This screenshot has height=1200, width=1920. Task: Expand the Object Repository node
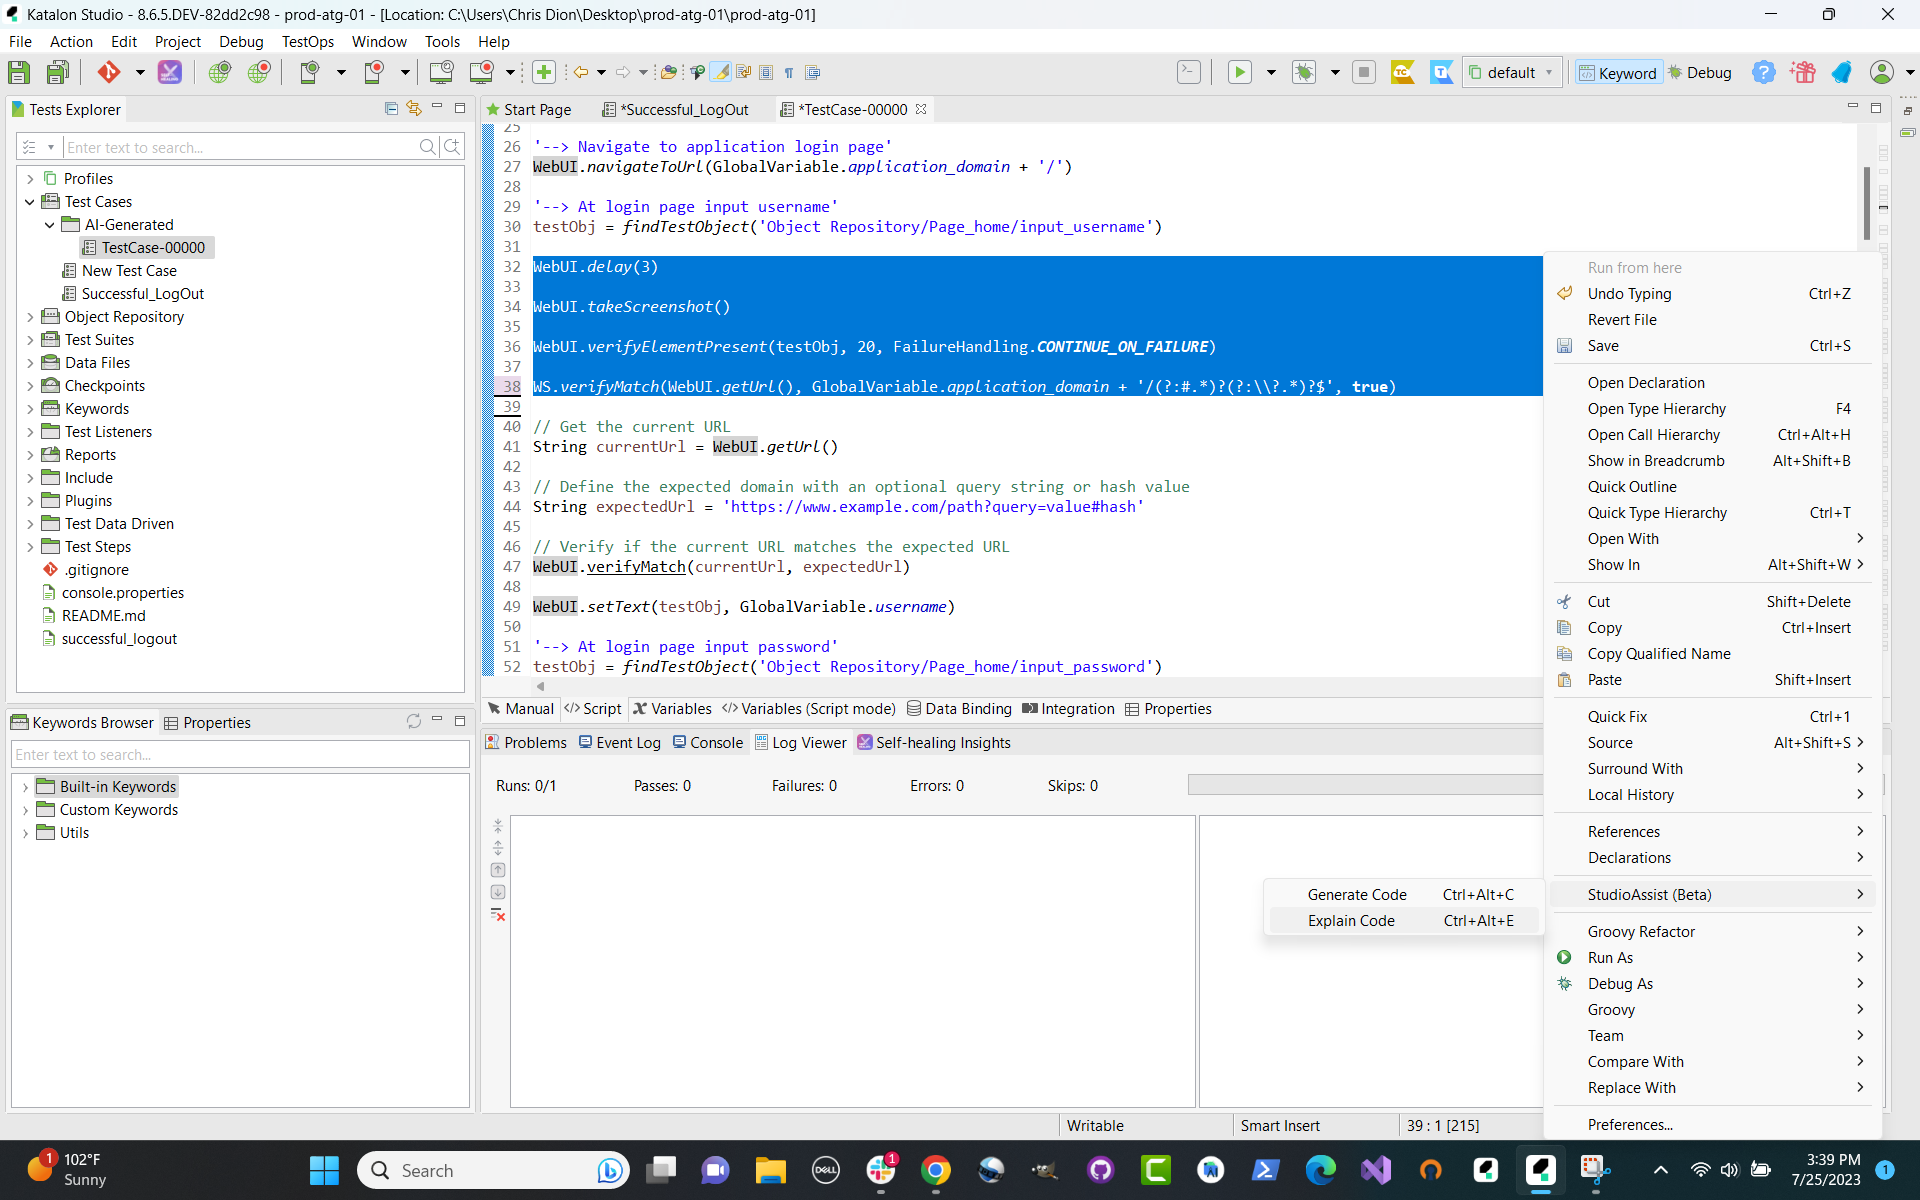[x=30, y=317]
